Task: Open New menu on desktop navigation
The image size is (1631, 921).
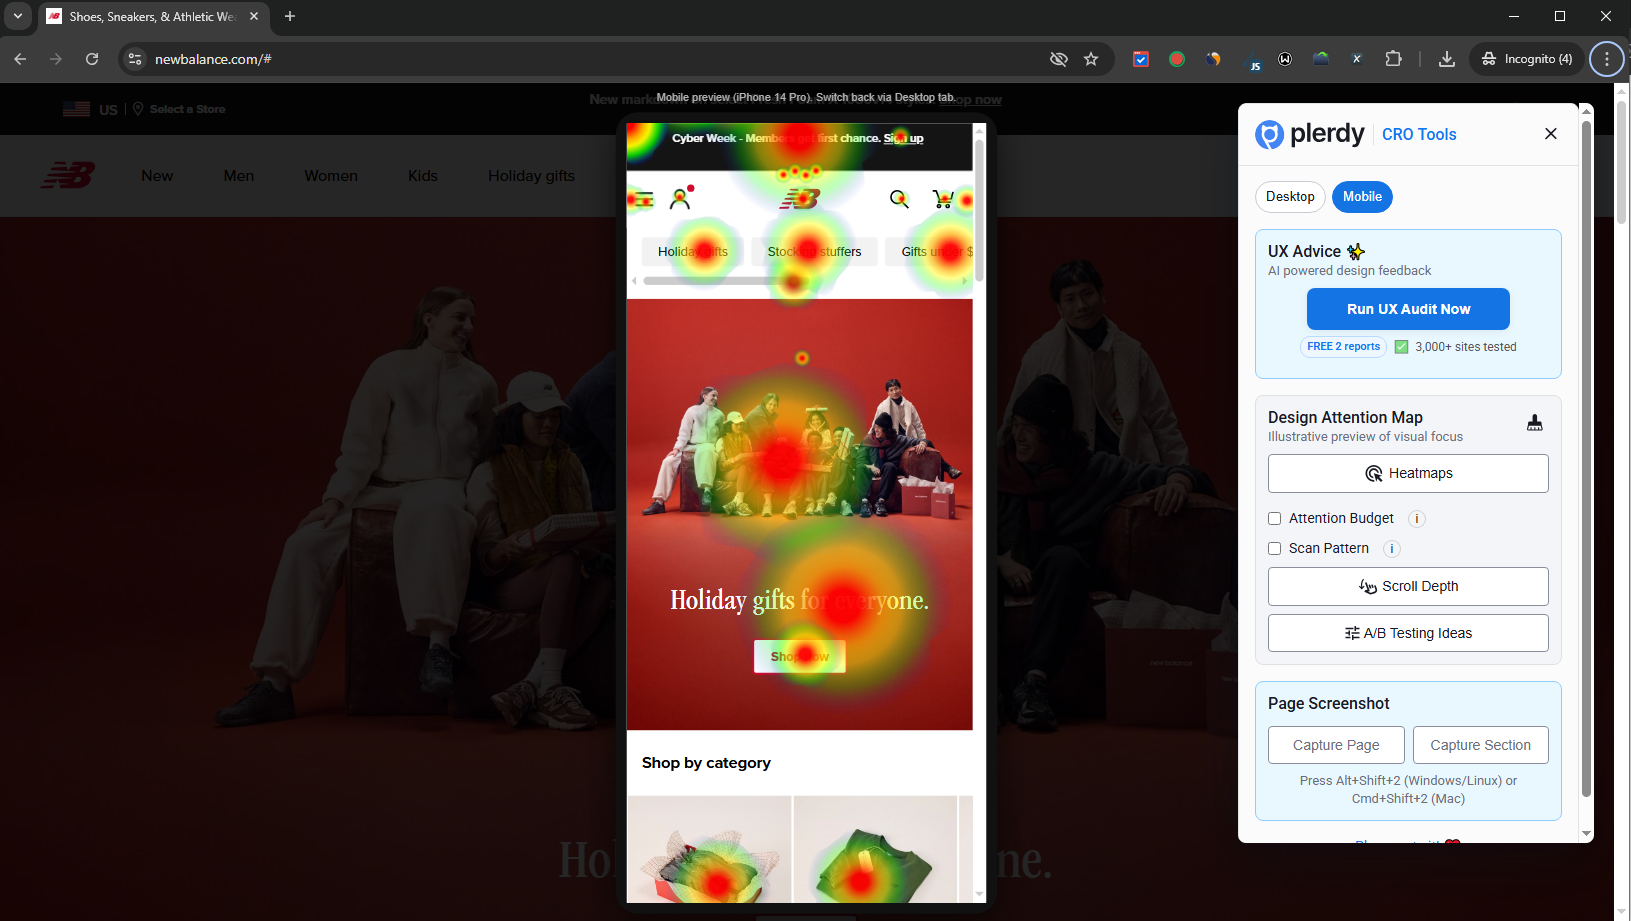Action: click(x=157, y=176)
